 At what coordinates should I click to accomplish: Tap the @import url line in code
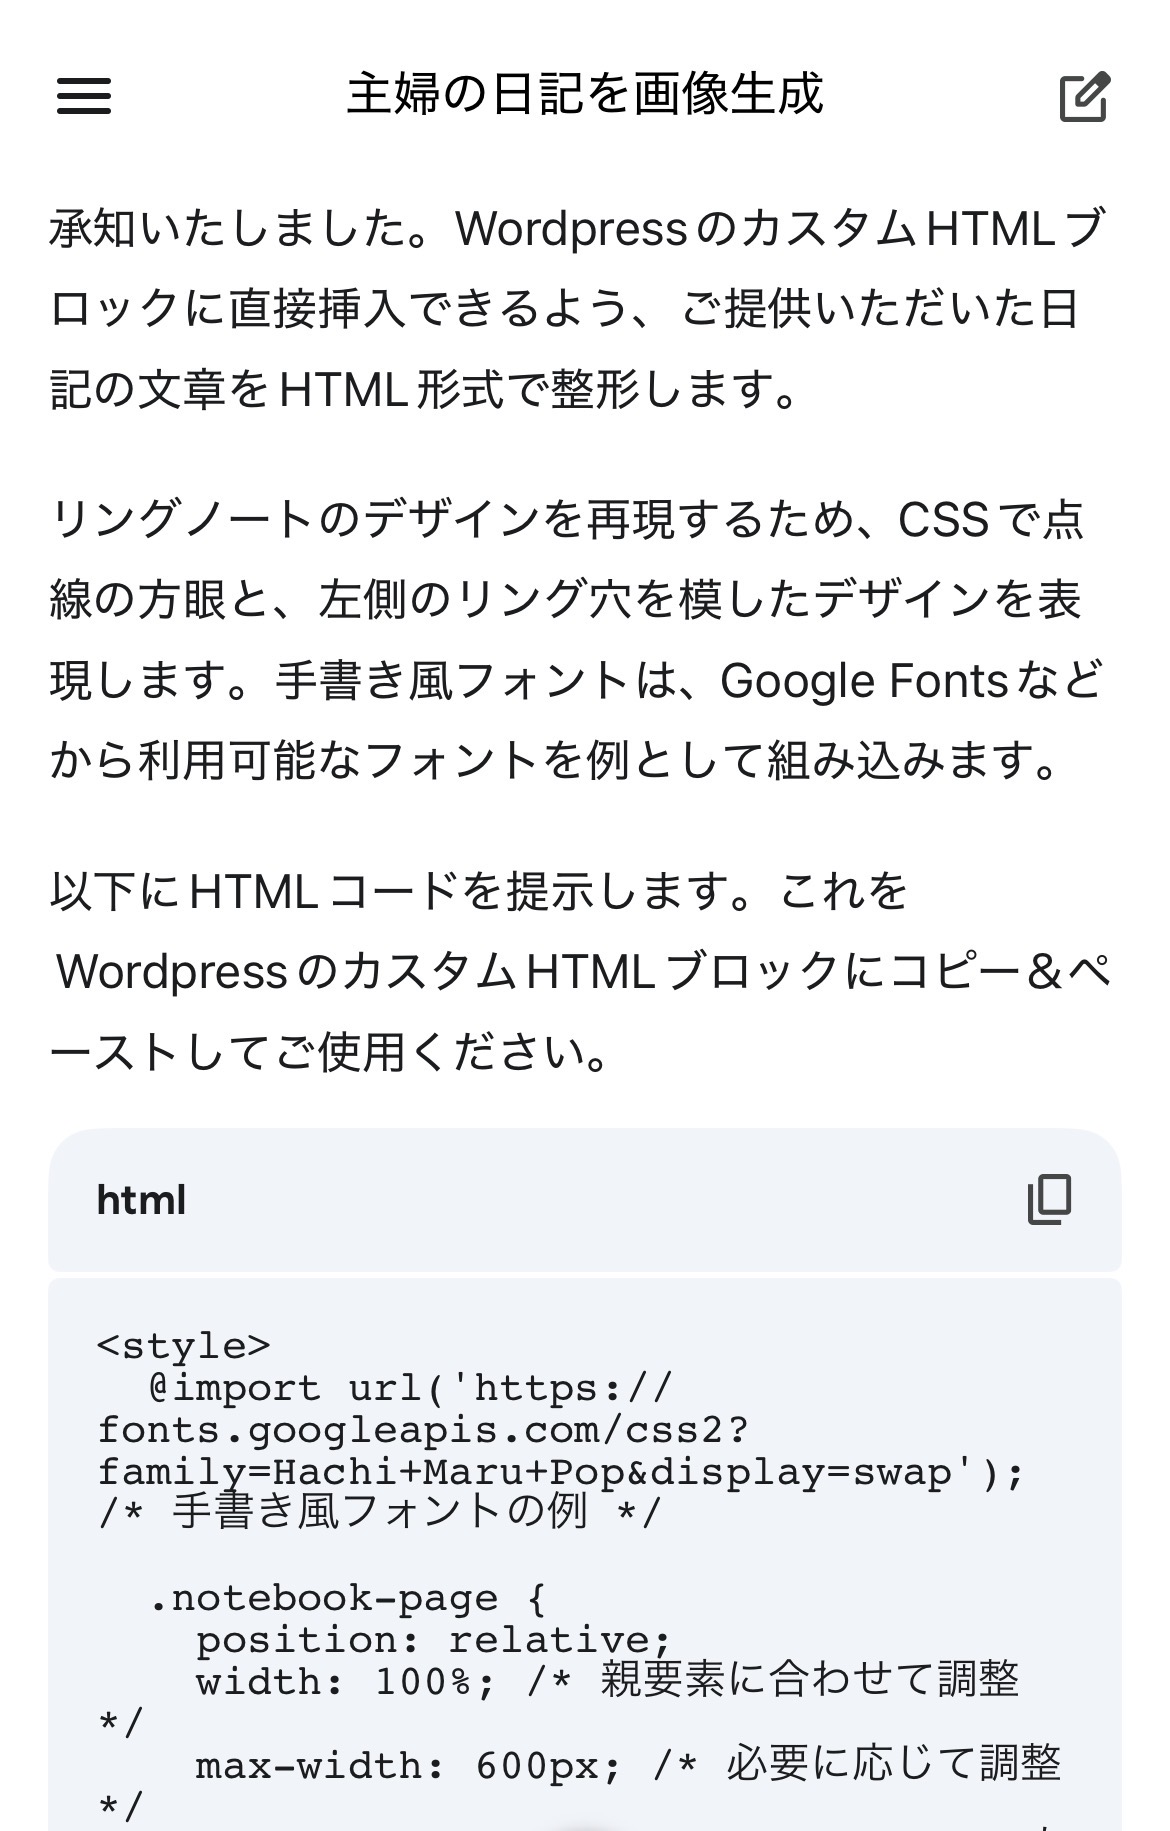410,1388
